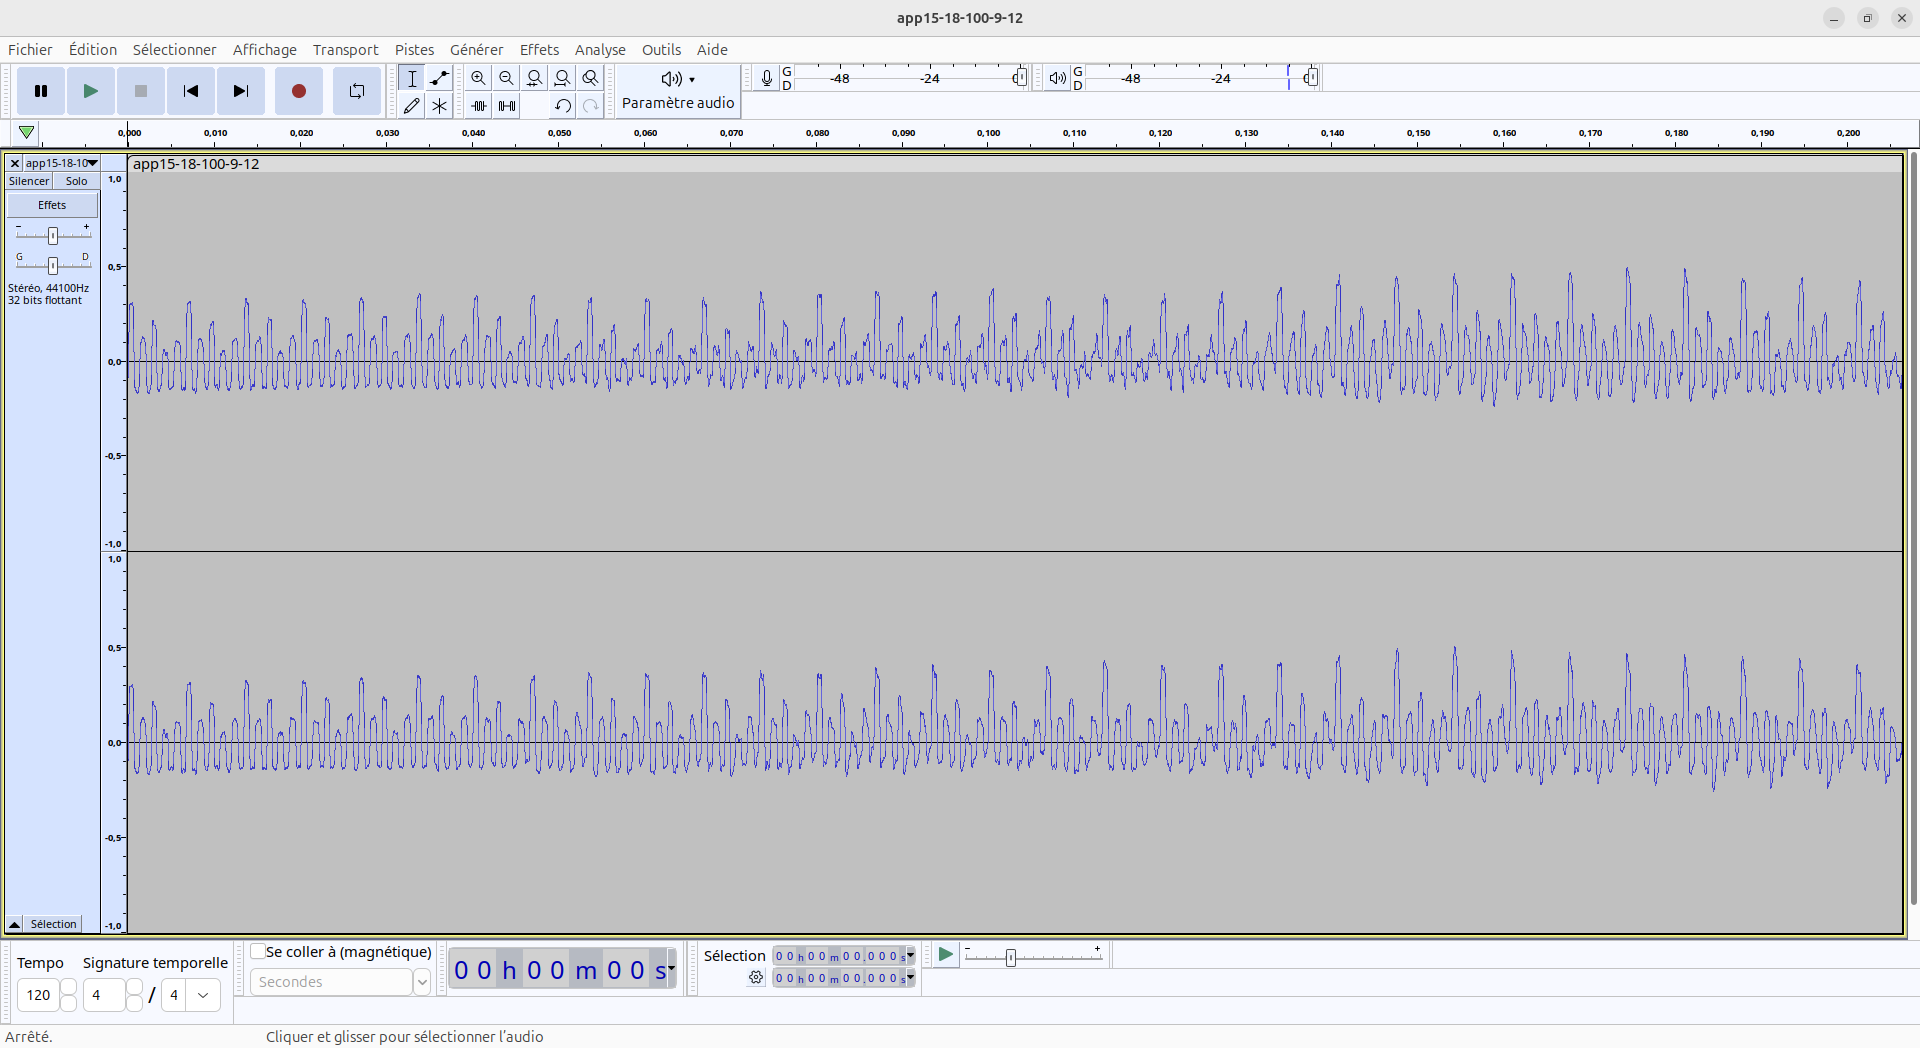
Task: Select the Draw pencil tool
Action: (x=411, y=106)
